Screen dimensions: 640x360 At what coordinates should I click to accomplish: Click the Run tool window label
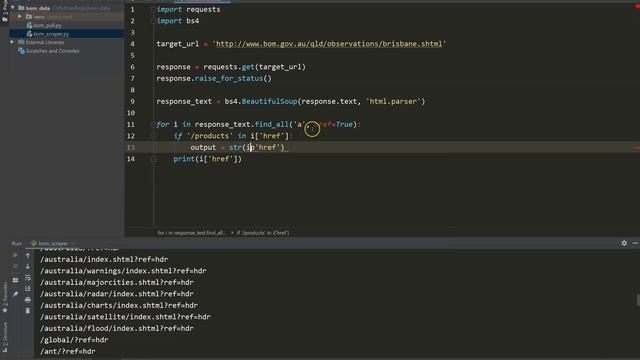point(17,243)
